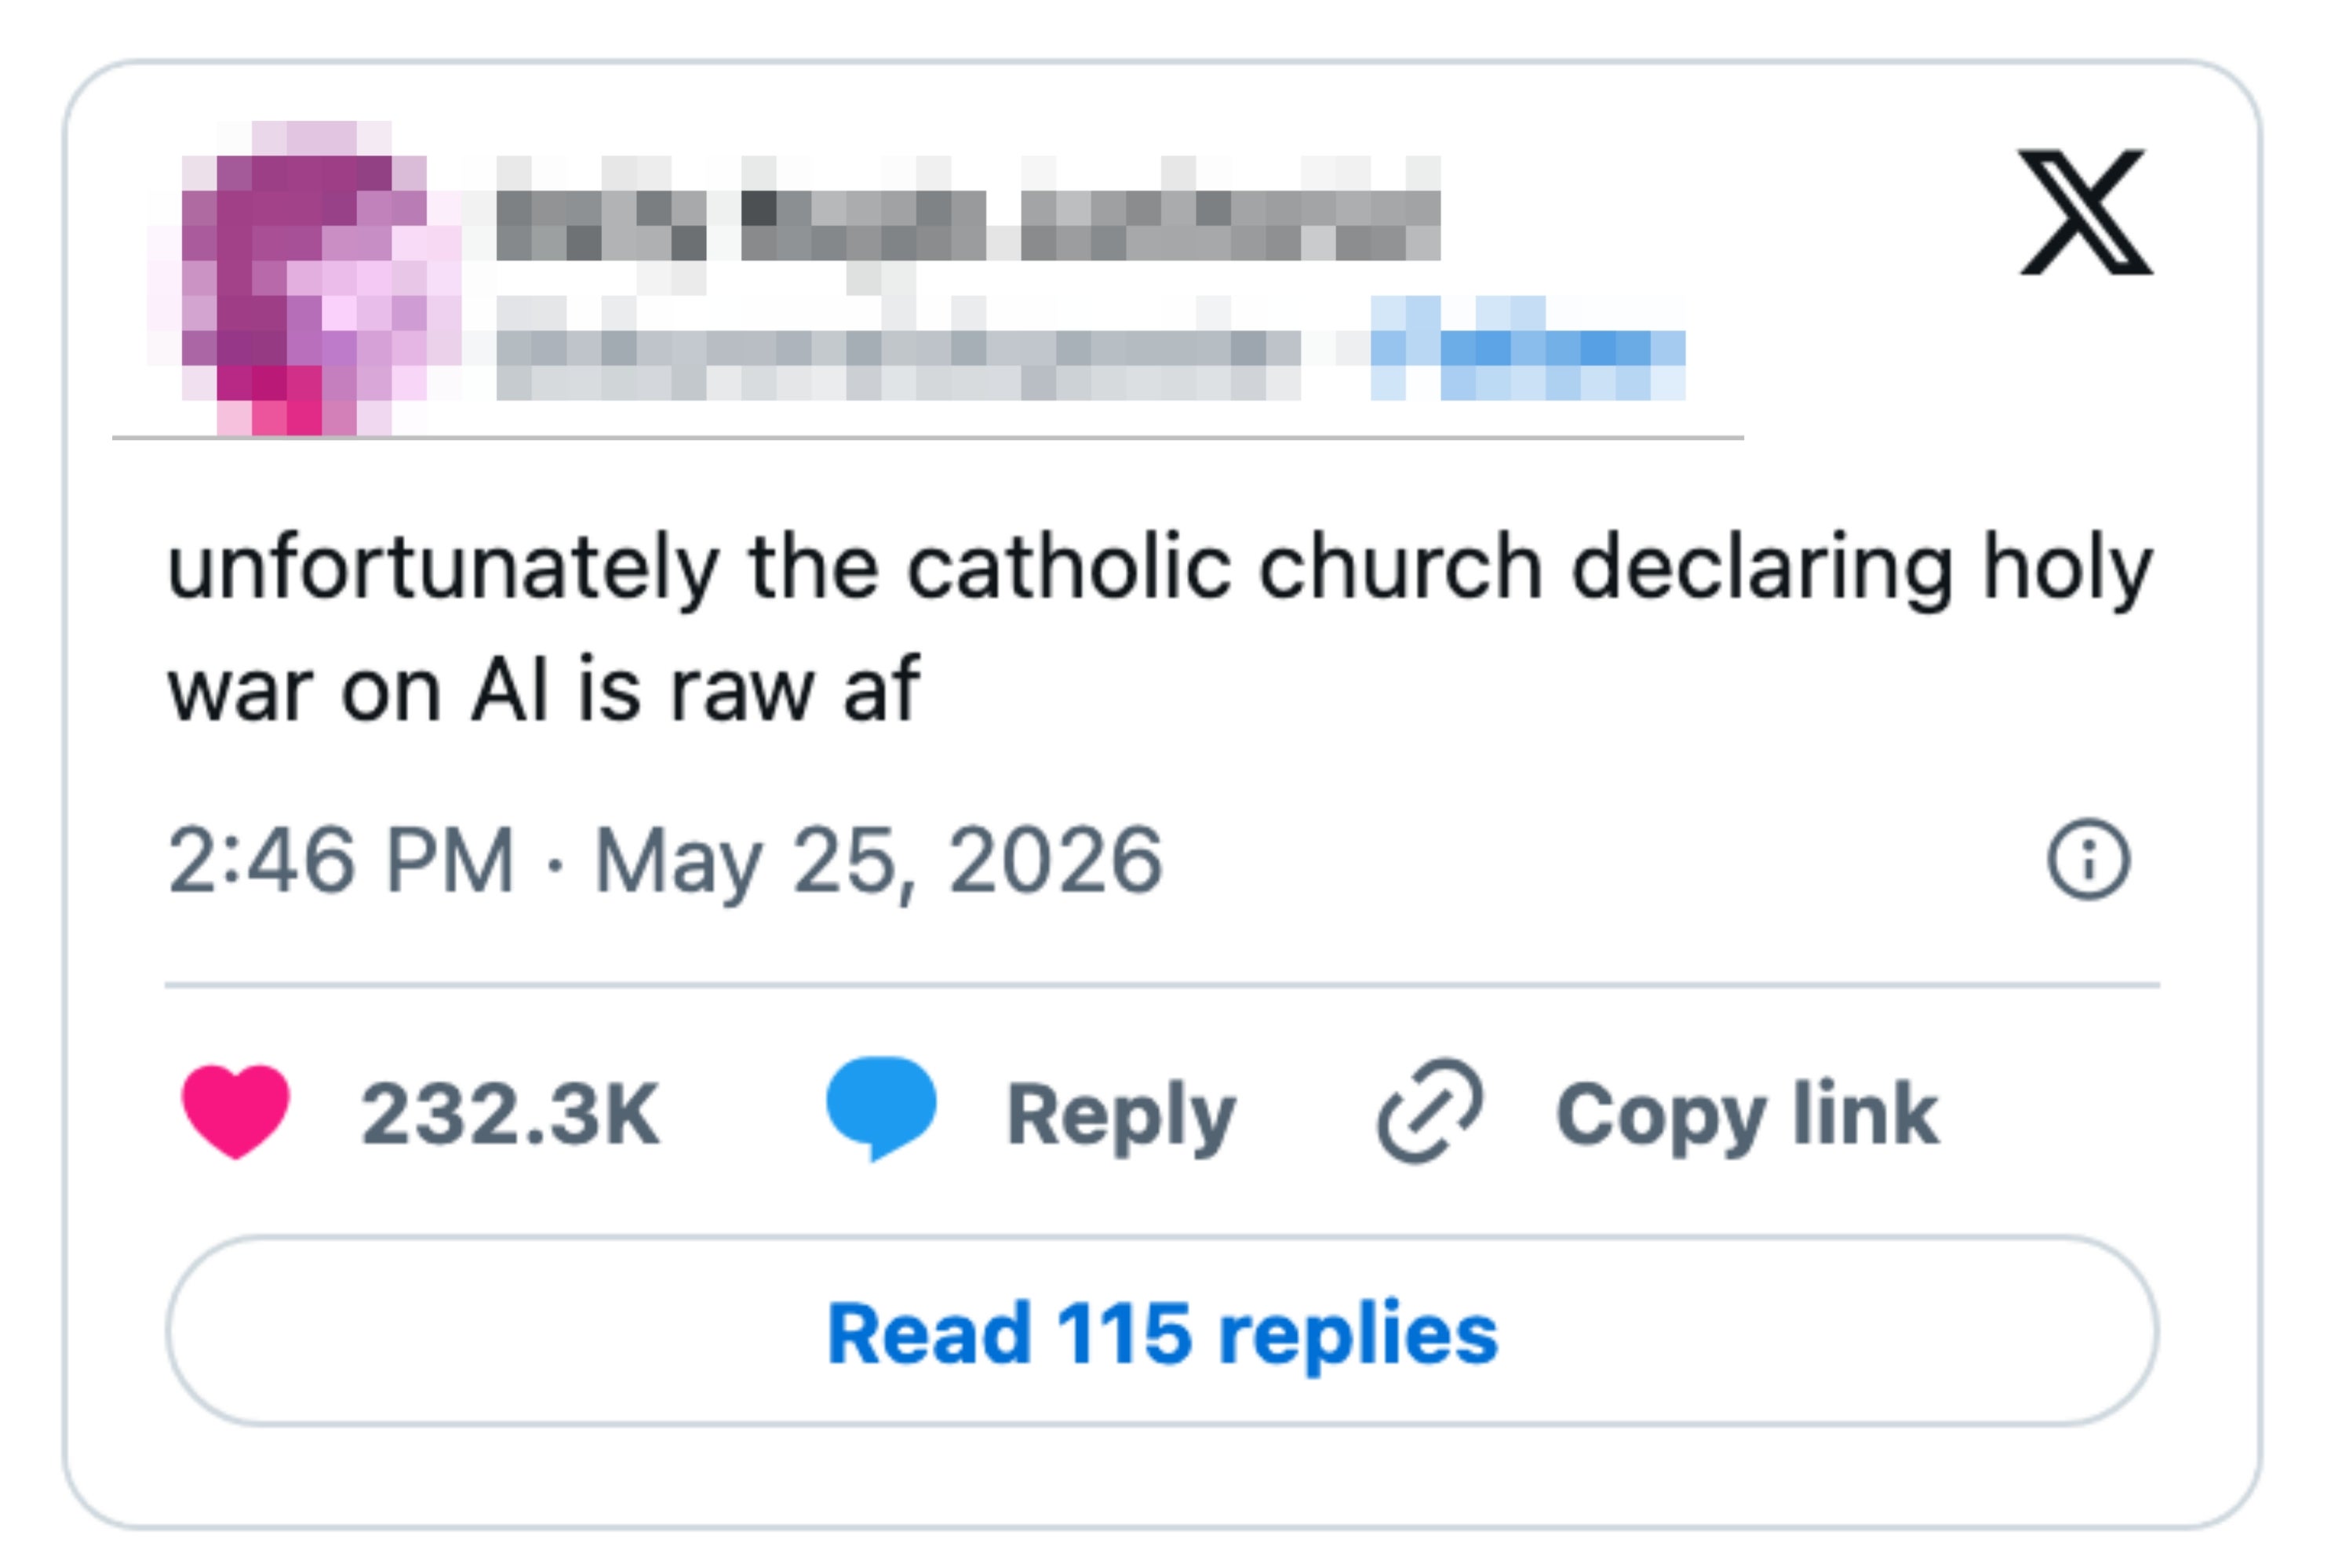This screenshot has width=2331, height=1568.
Task: Click the empty card area below the replies button
Action: (x=1162, y=1474)
